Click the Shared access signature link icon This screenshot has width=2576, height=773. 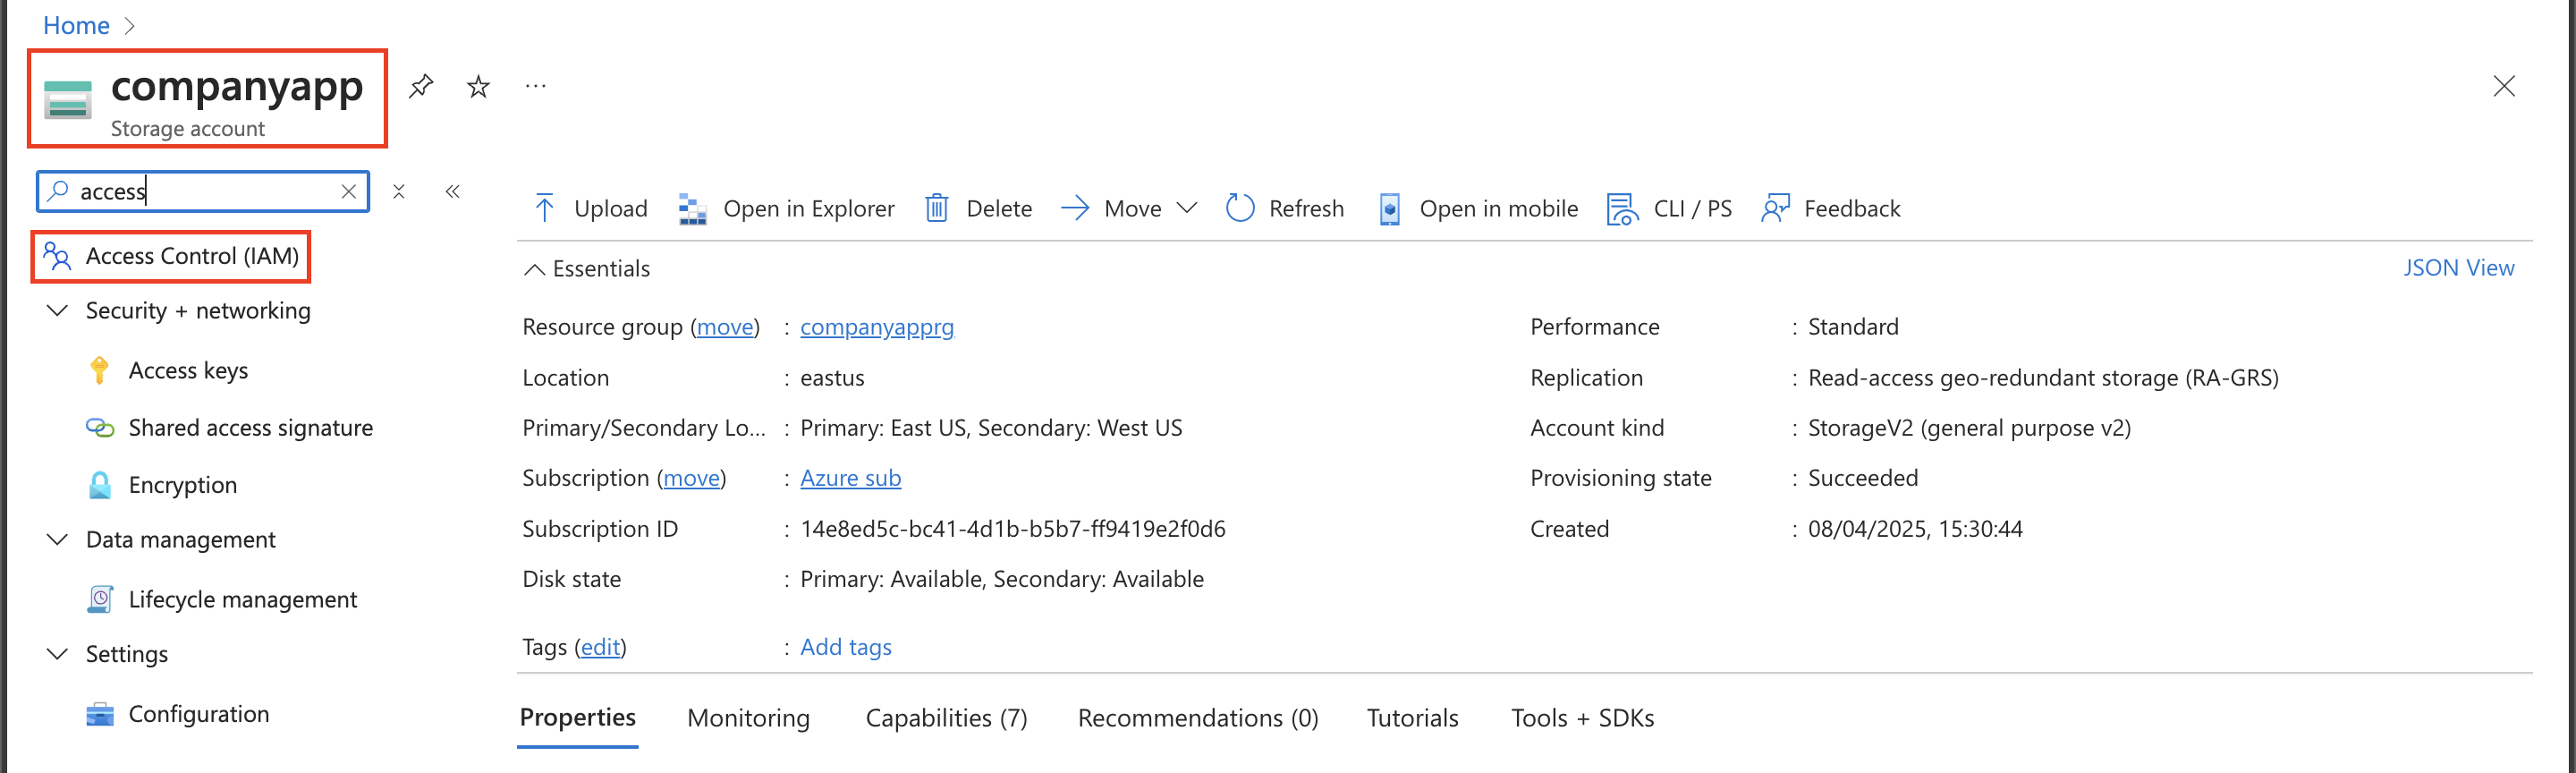(x=99, y=428)
